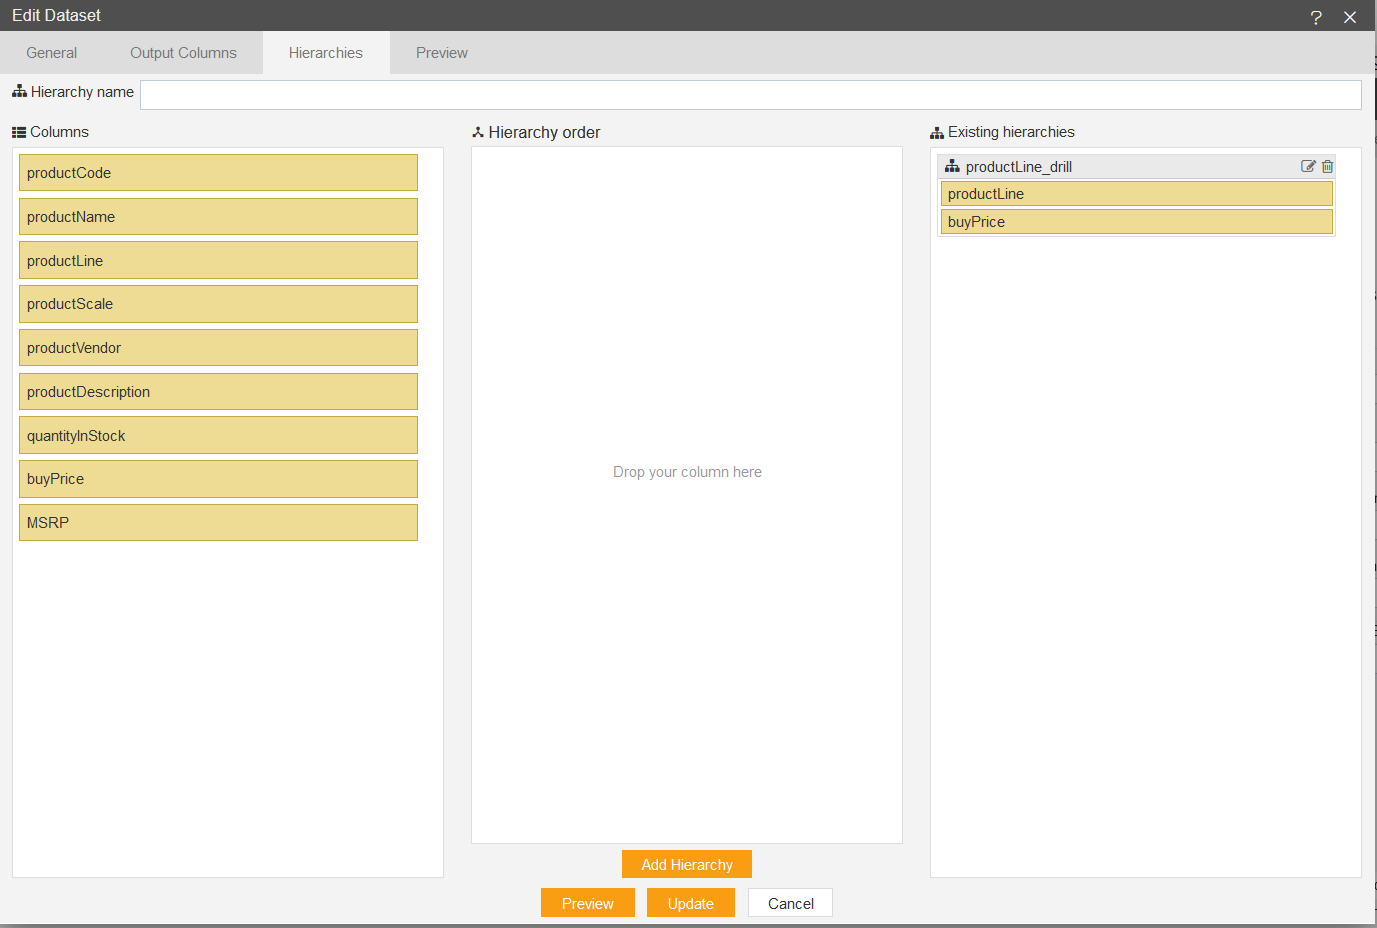Click the orange Preview button
This screenshot has height=928, width=1377.
(588, 903)
